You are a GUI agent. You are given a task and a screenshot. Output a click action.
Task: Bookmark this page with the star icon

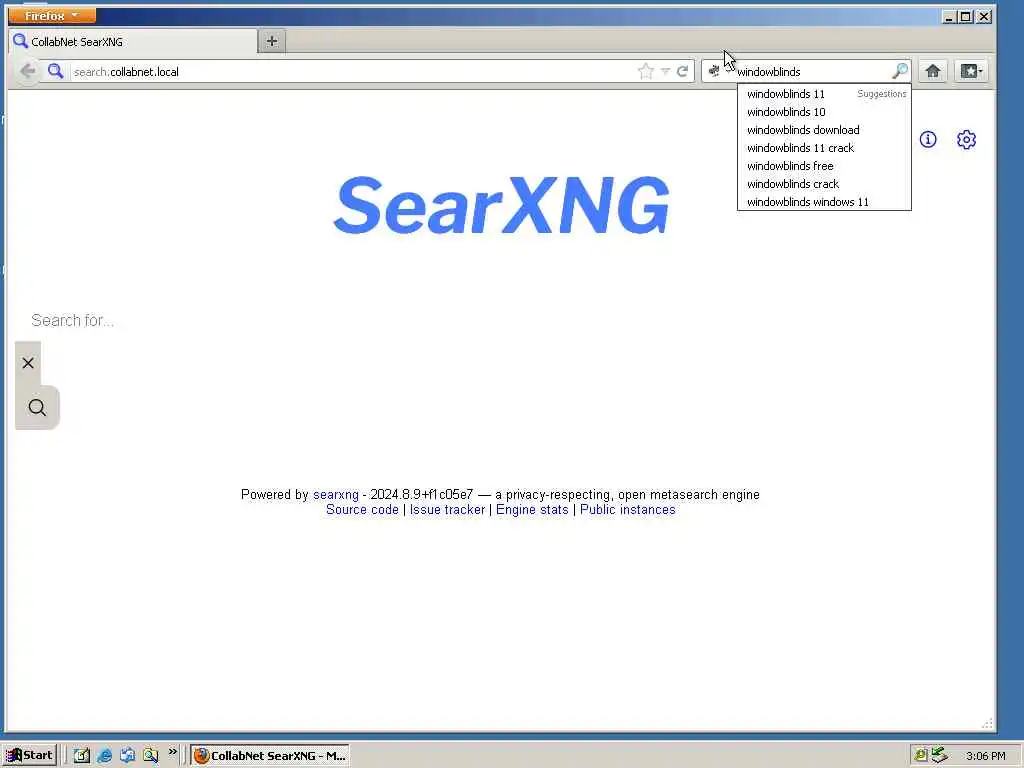coord(645,71)
